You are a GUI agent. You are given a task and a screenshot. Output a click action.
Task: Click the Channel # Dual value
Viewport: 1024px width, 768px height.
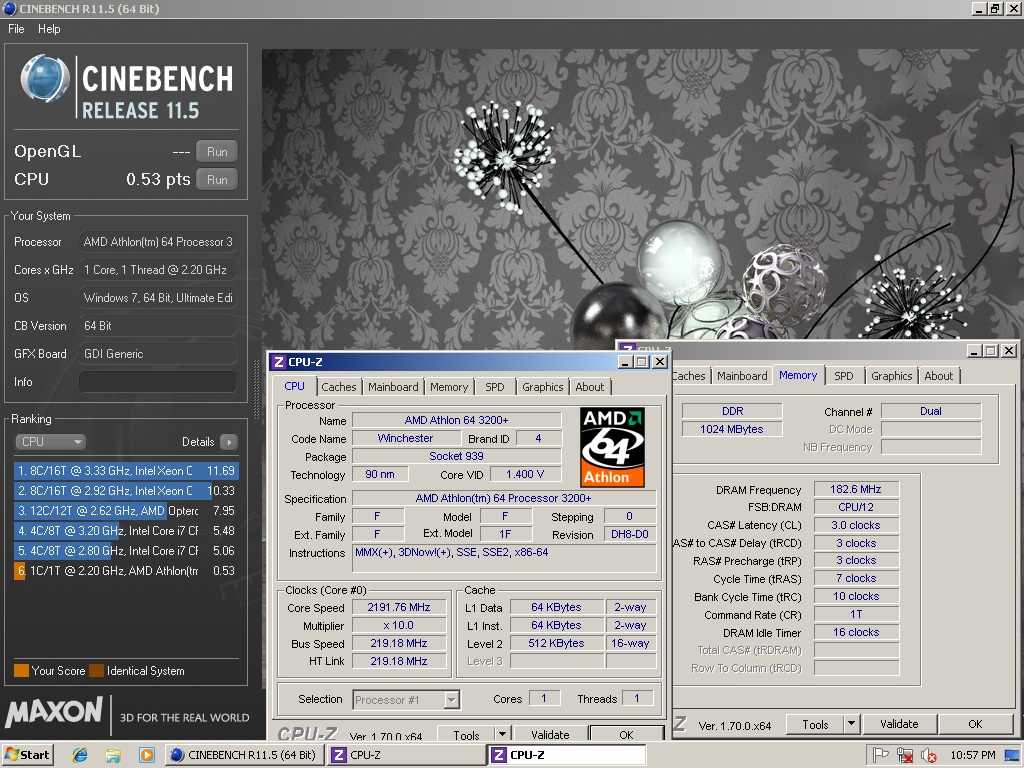[931, 411]
